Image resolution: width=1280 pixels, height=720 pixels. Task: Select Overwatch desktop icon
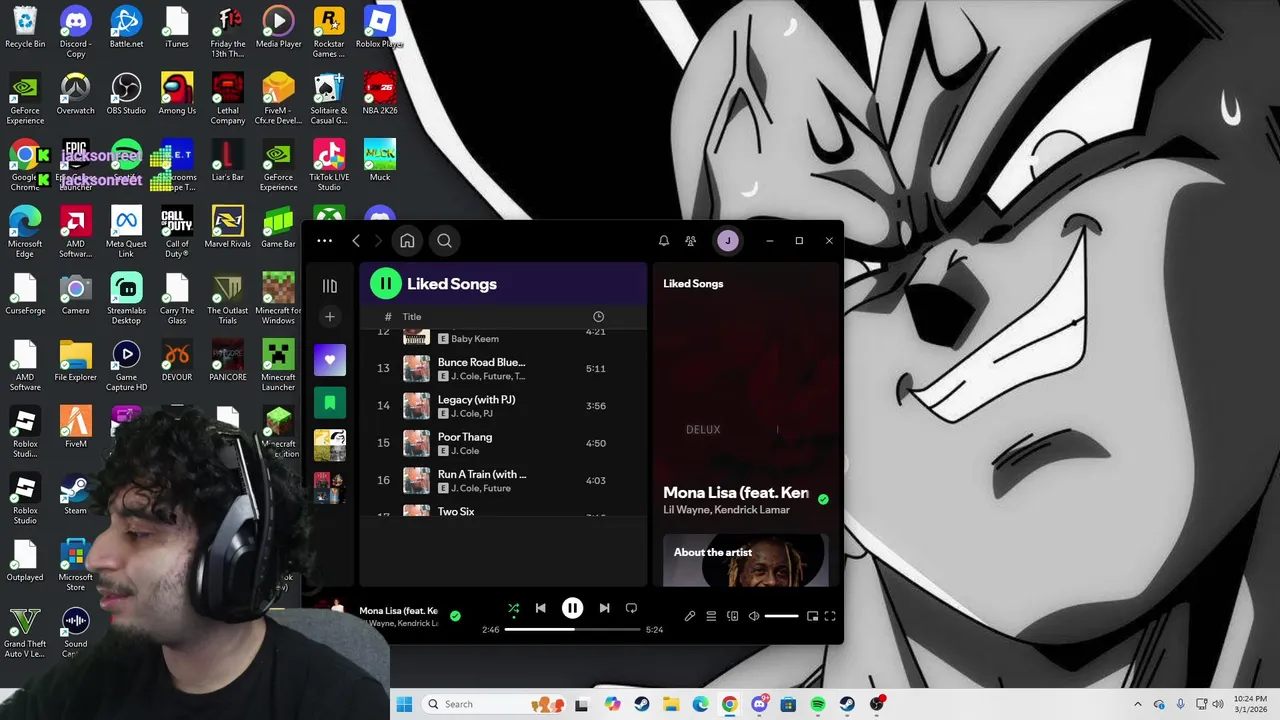tap(75, 94)
